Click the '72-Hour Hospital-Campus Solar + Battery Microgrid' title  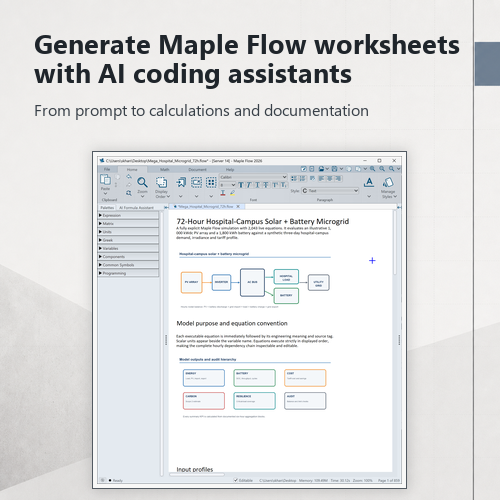pos(263,221)
